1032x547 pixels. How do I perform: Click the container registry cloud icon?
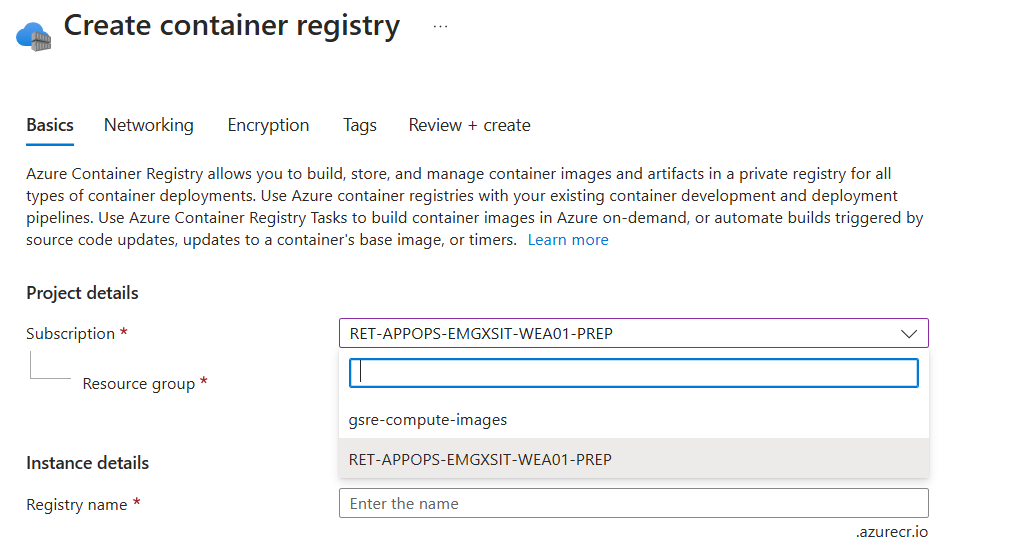34,36
